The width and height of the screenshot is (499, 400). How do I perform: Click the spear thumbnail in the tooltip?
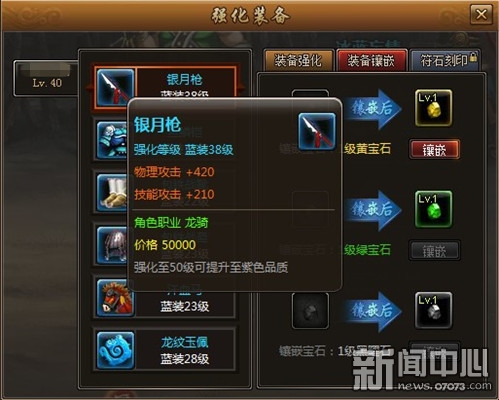[317, 131]
